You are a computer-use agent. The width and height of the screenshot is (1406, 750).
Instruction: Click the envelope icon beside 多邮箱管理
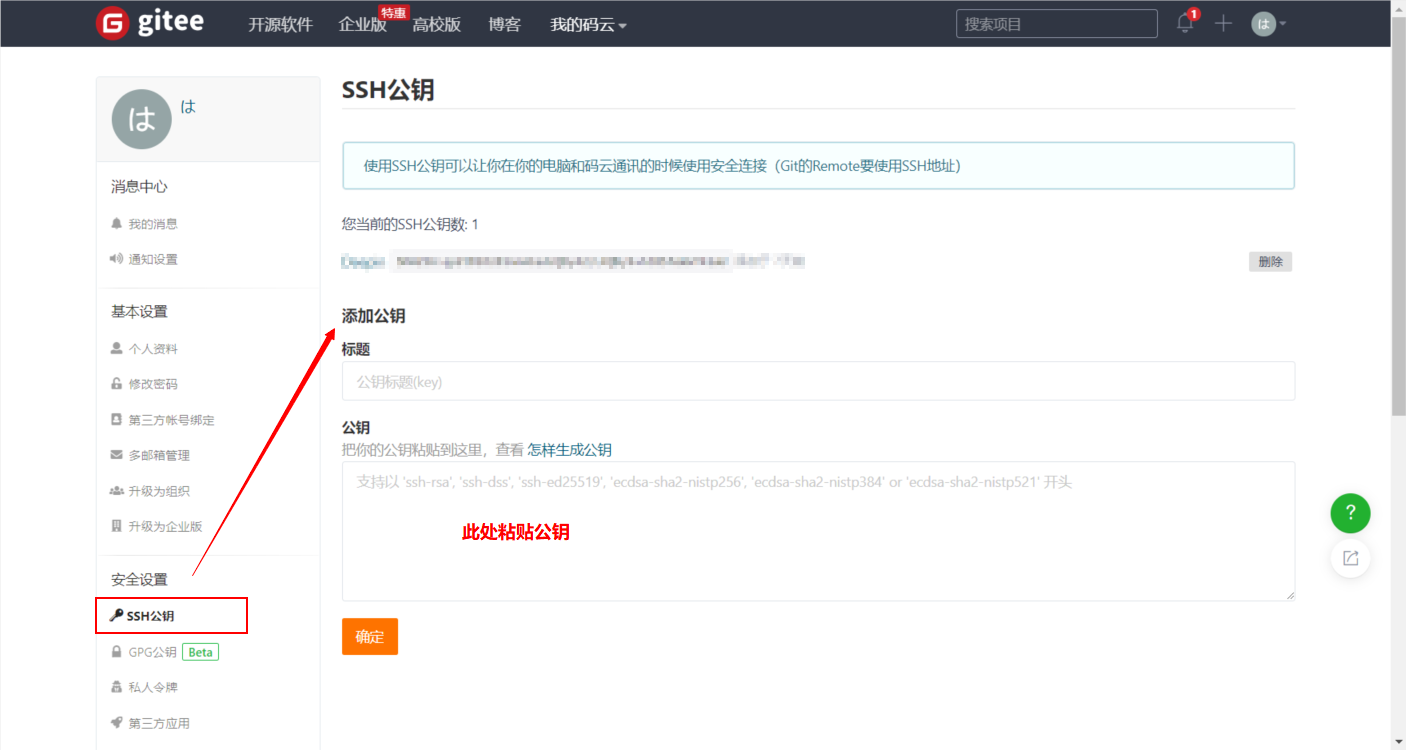(x=117, y=454)
